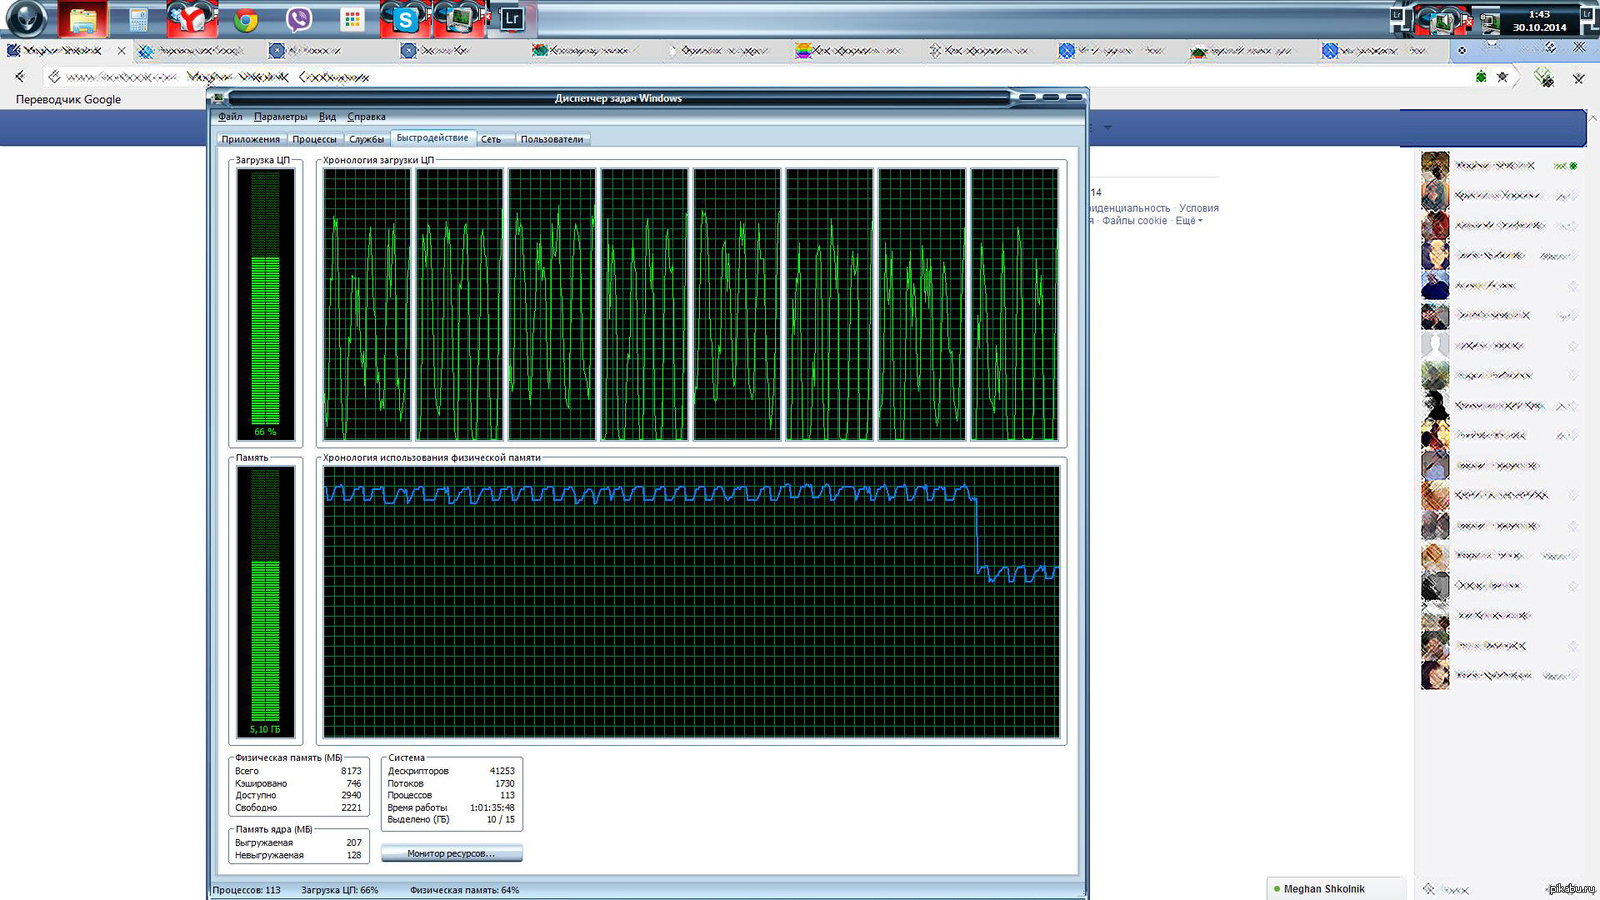Open the colorful apps grid icon

click(x=351, y=19)
